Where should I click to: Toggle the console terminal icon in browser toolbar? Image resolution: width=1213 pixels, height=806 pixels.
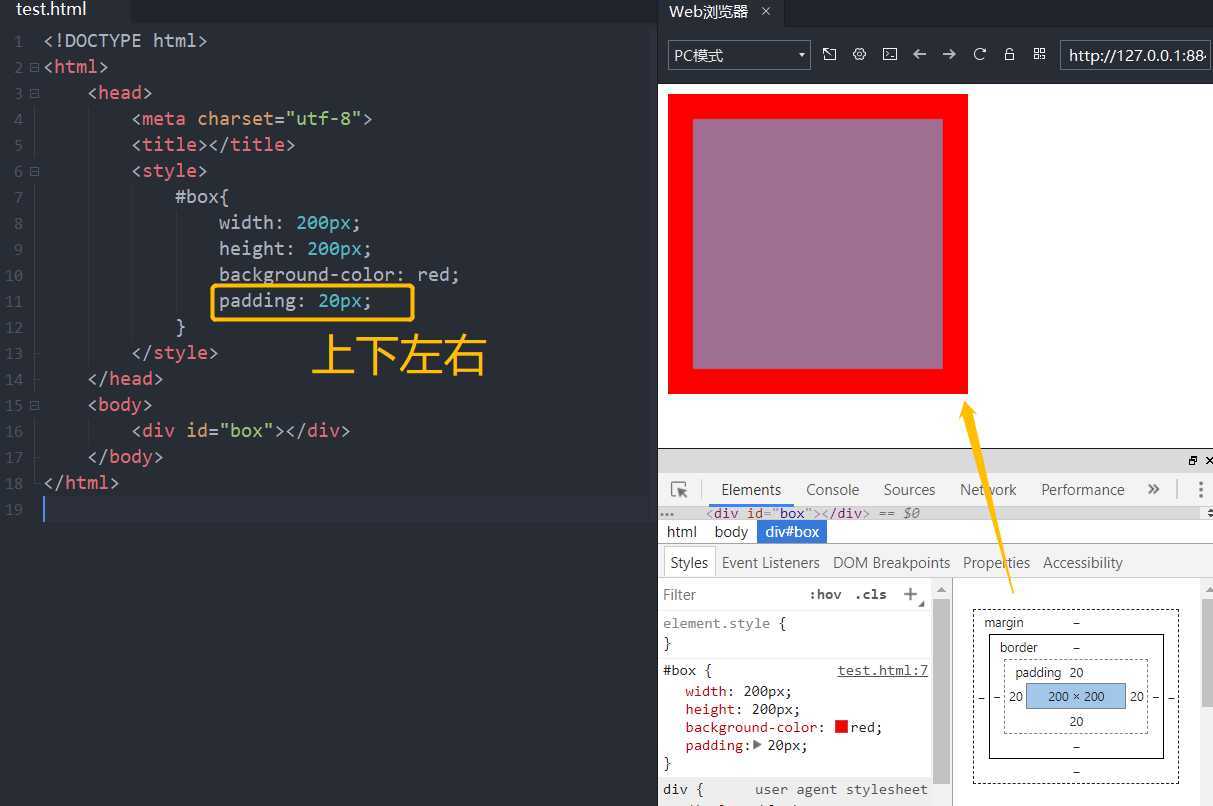[x=889, y=54]
